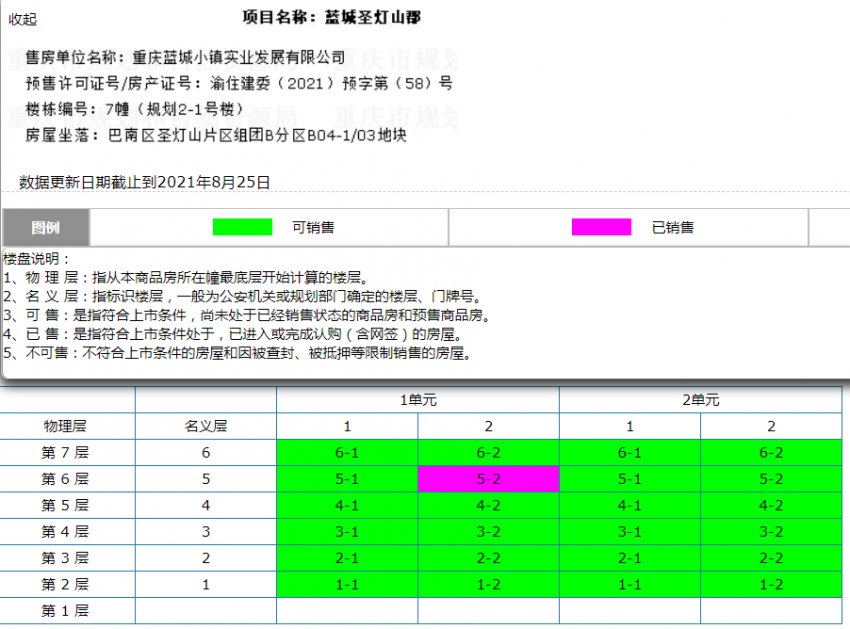Open the 图例 legend tab
The height and width of the screenshot is (629, 850).
(x=47, y=226)
